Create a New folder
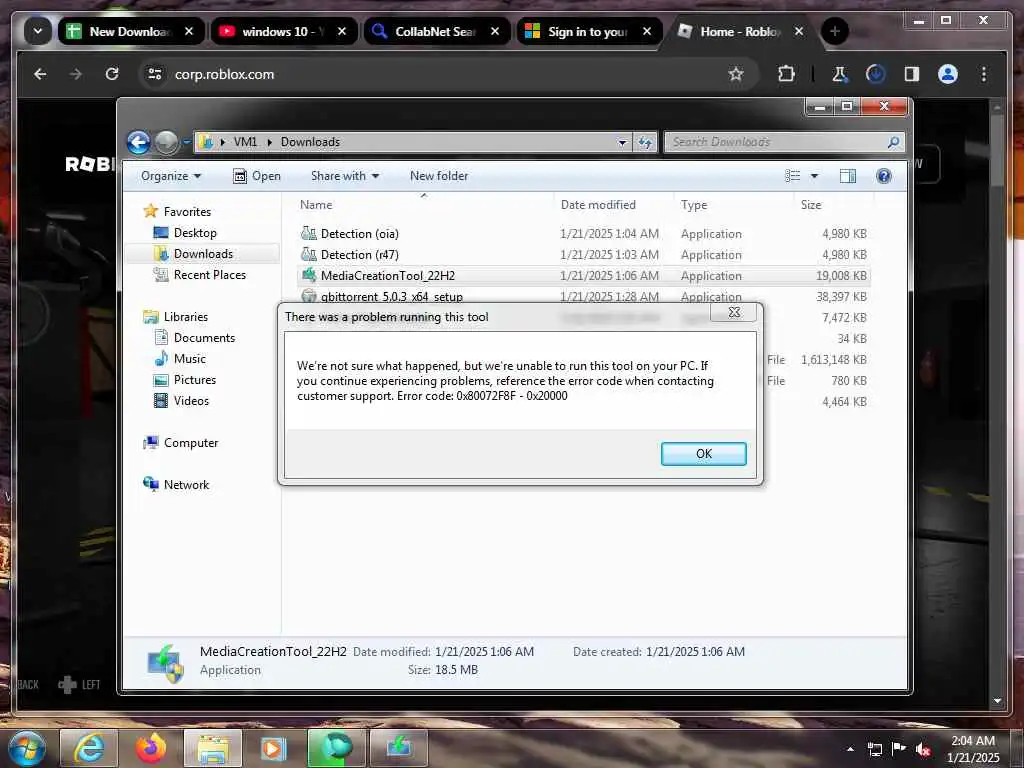Screen dimensions: 1024x768 click(439, 176)
